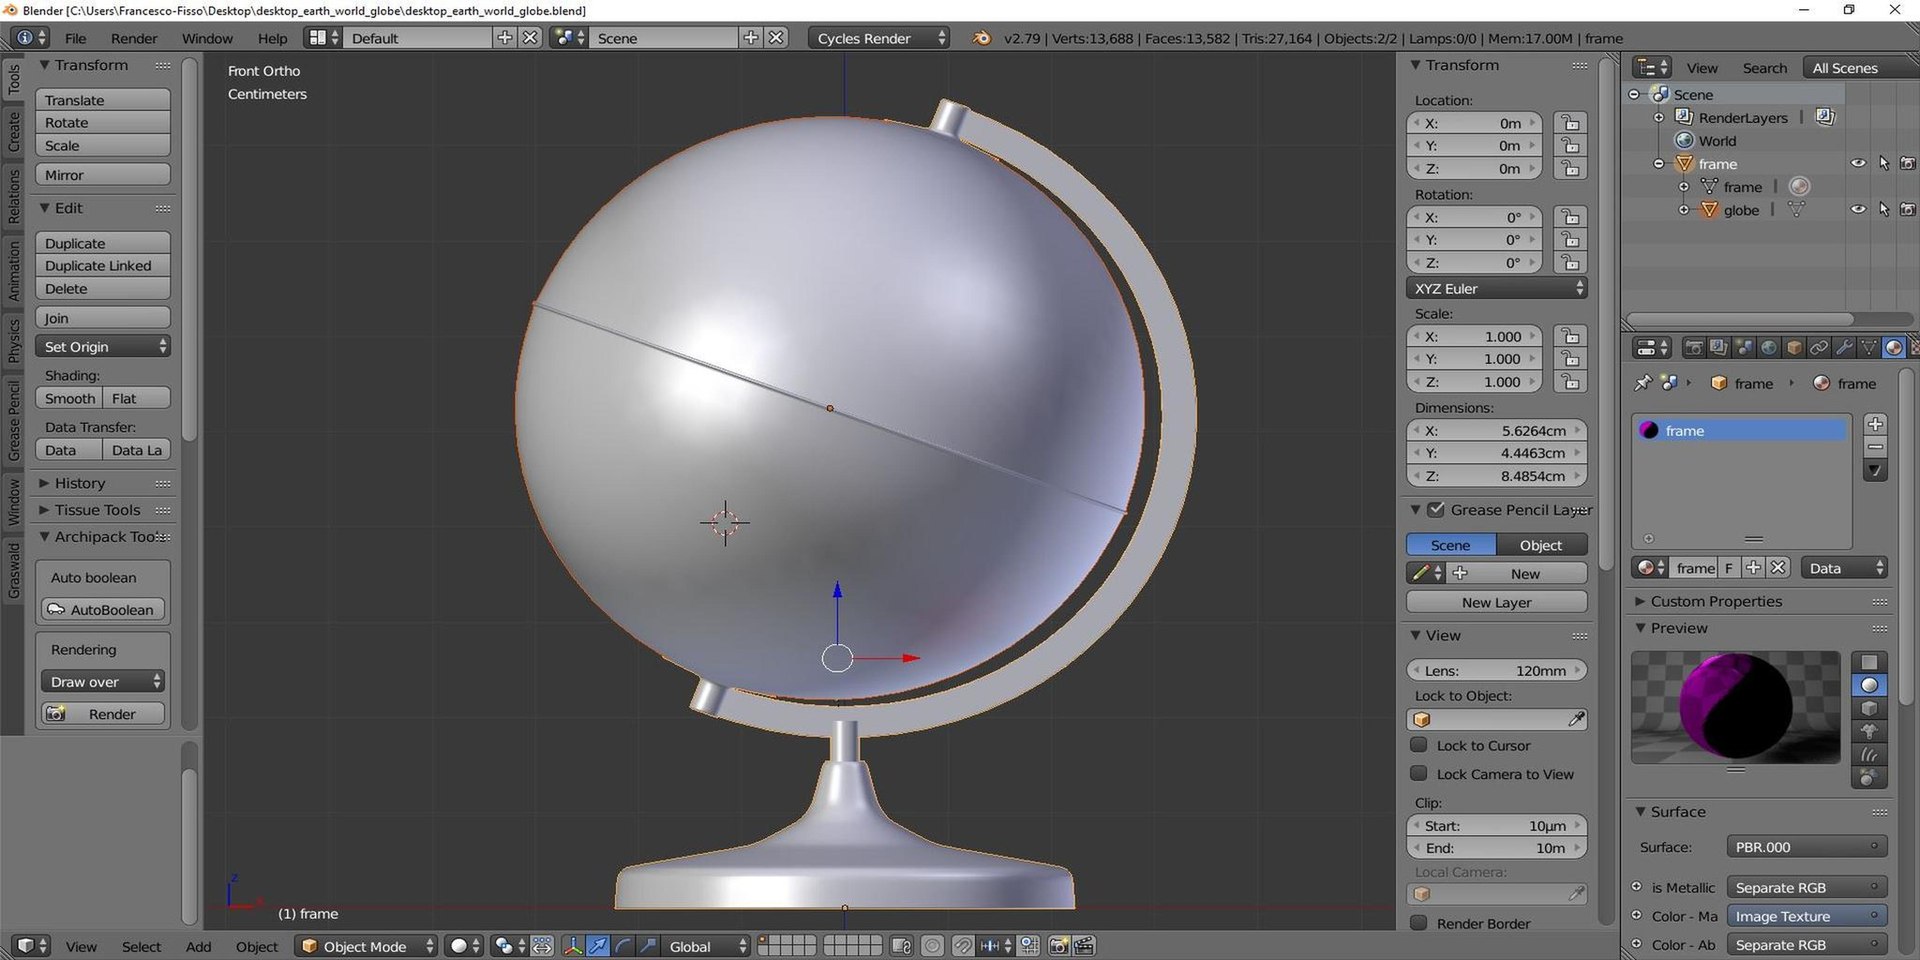The width and height of the screenshot is (1920, 960).
Task: Set preview type to cube
Action: (1869, 708)
